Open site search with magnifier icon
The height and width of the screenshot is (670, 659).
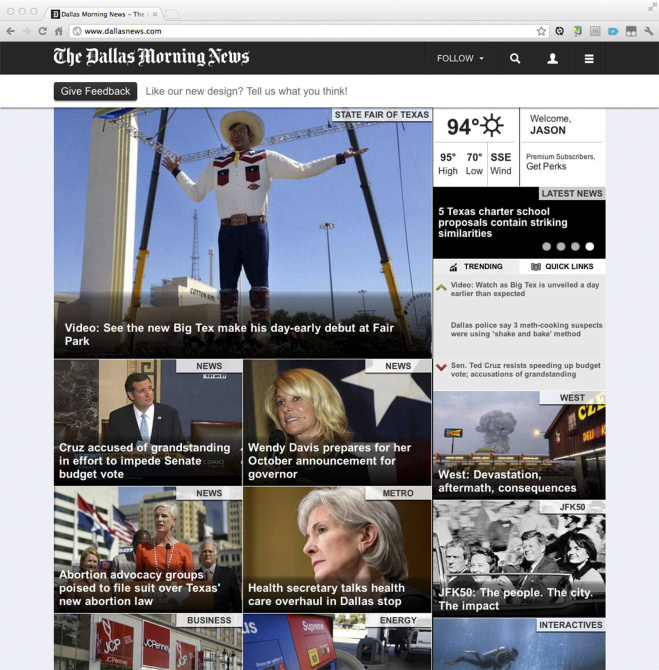[515, 59]
